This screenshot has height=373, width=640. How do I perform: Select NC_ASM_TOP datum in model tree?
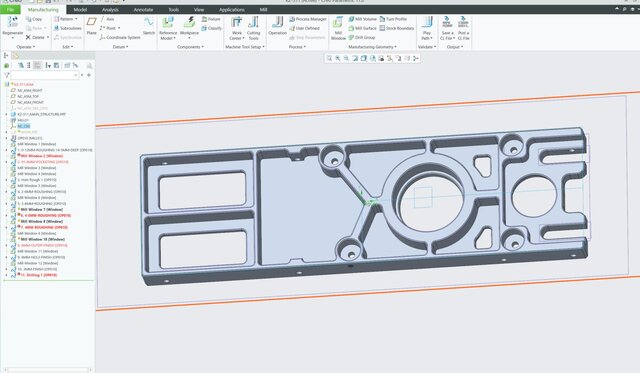click(x=28, y=97)
